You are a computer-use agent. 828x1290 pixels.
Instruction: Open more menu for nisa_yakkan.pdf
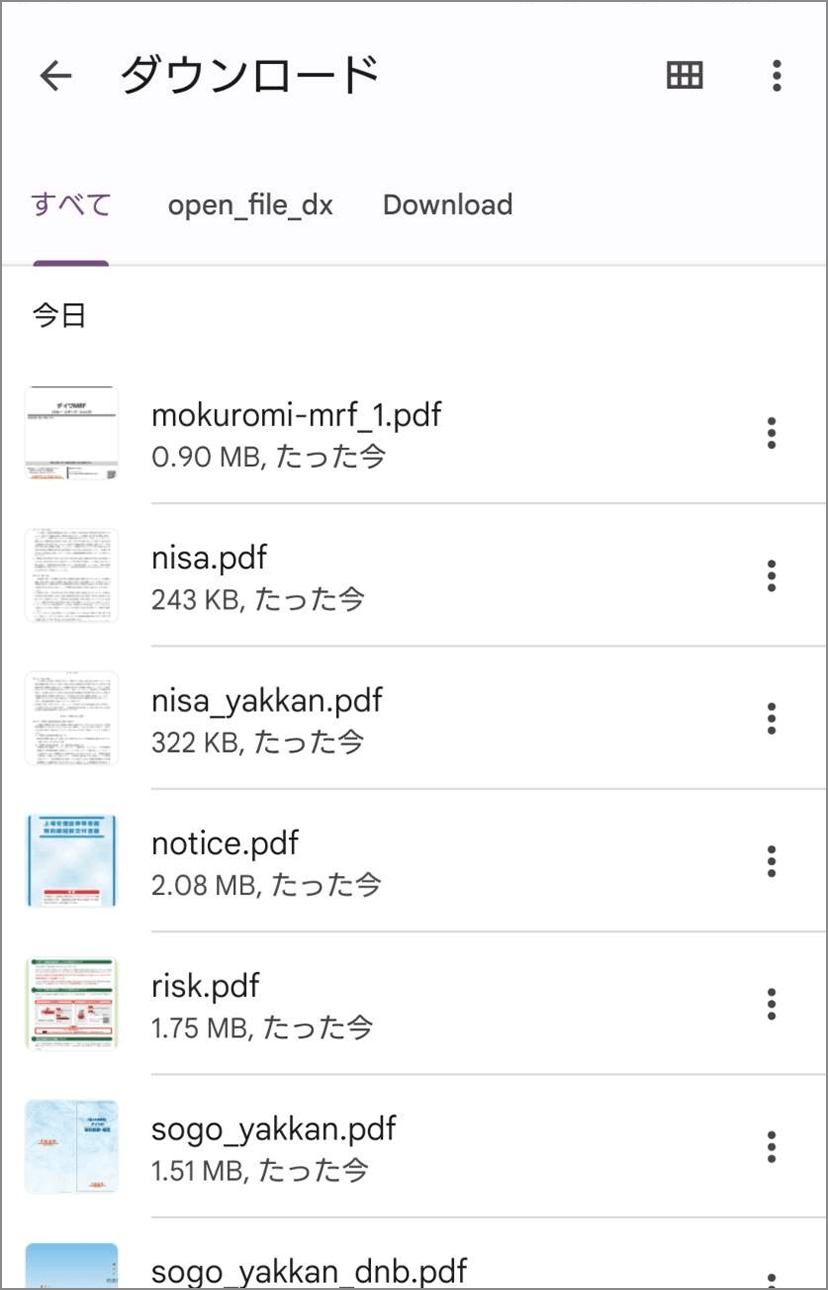(771, 718)
